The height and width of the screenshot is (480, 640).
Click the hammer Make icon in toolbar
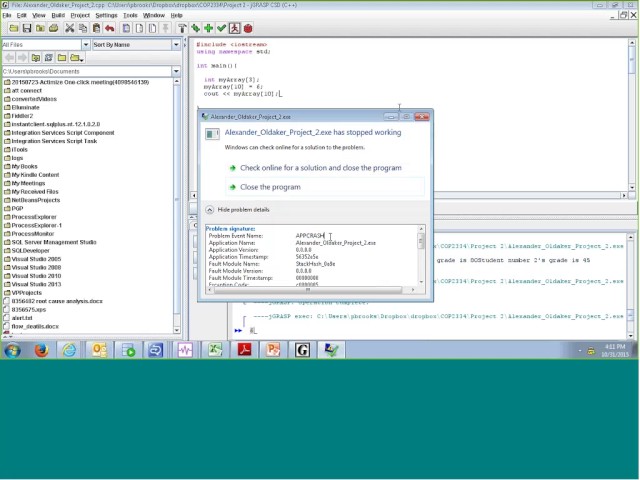point(182,28)
